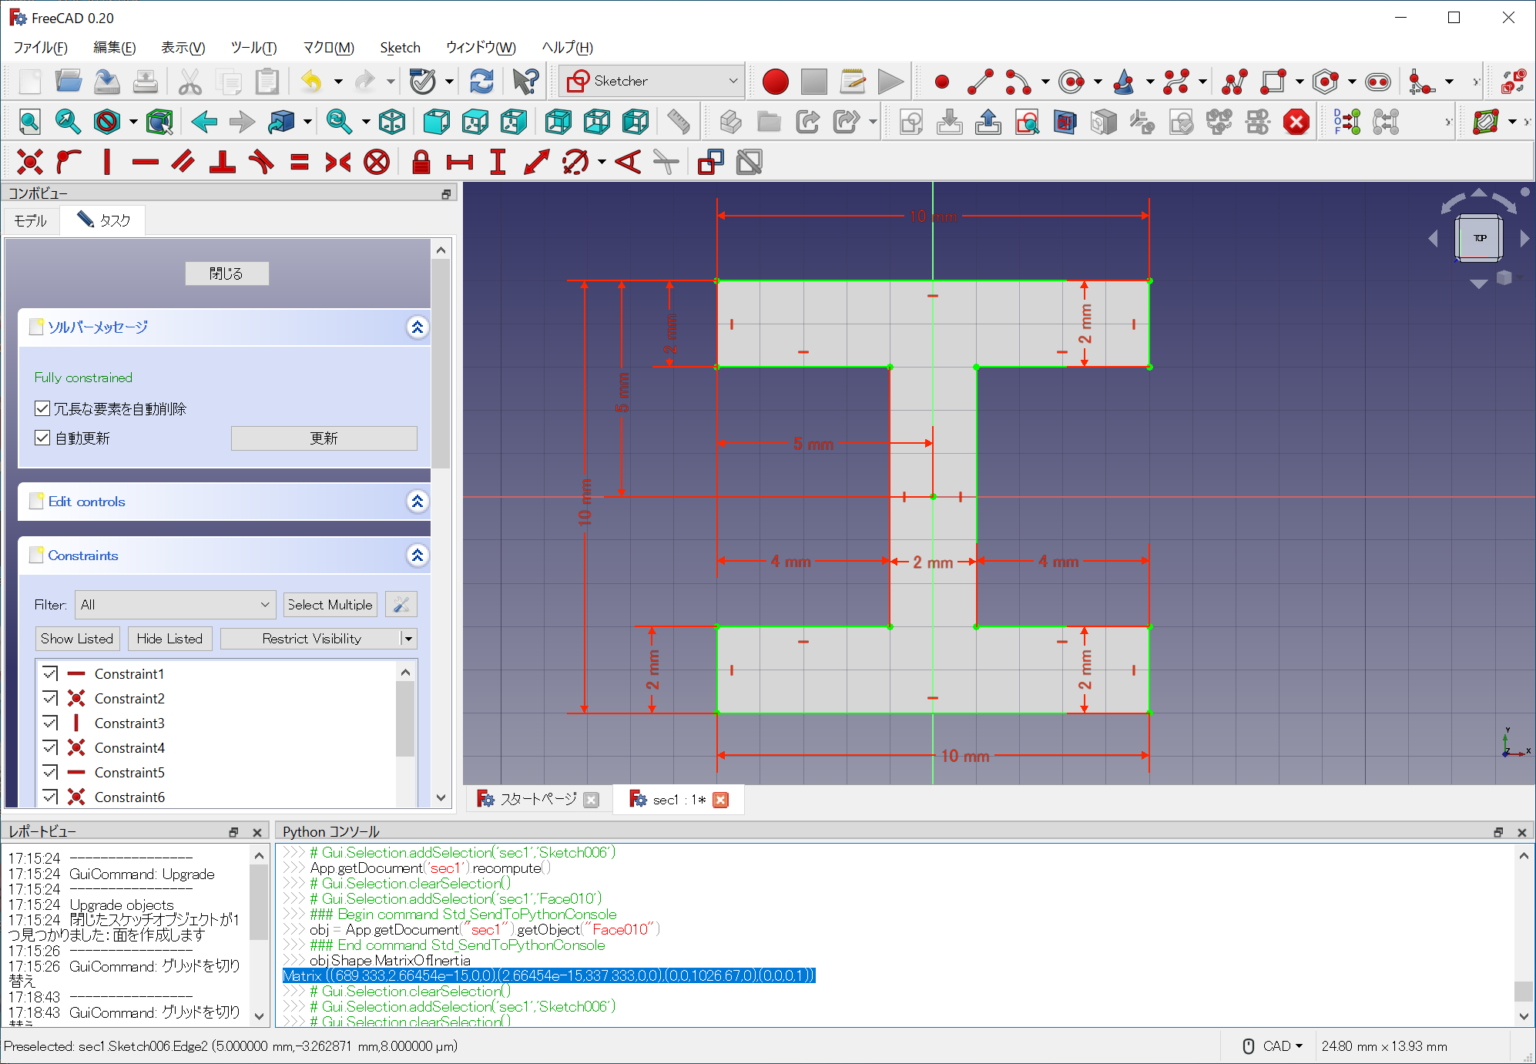The image size is (1536, 1064).
Task: Open the Restrict Visibility dropdown arrow
Action: (x=410, y=638)
